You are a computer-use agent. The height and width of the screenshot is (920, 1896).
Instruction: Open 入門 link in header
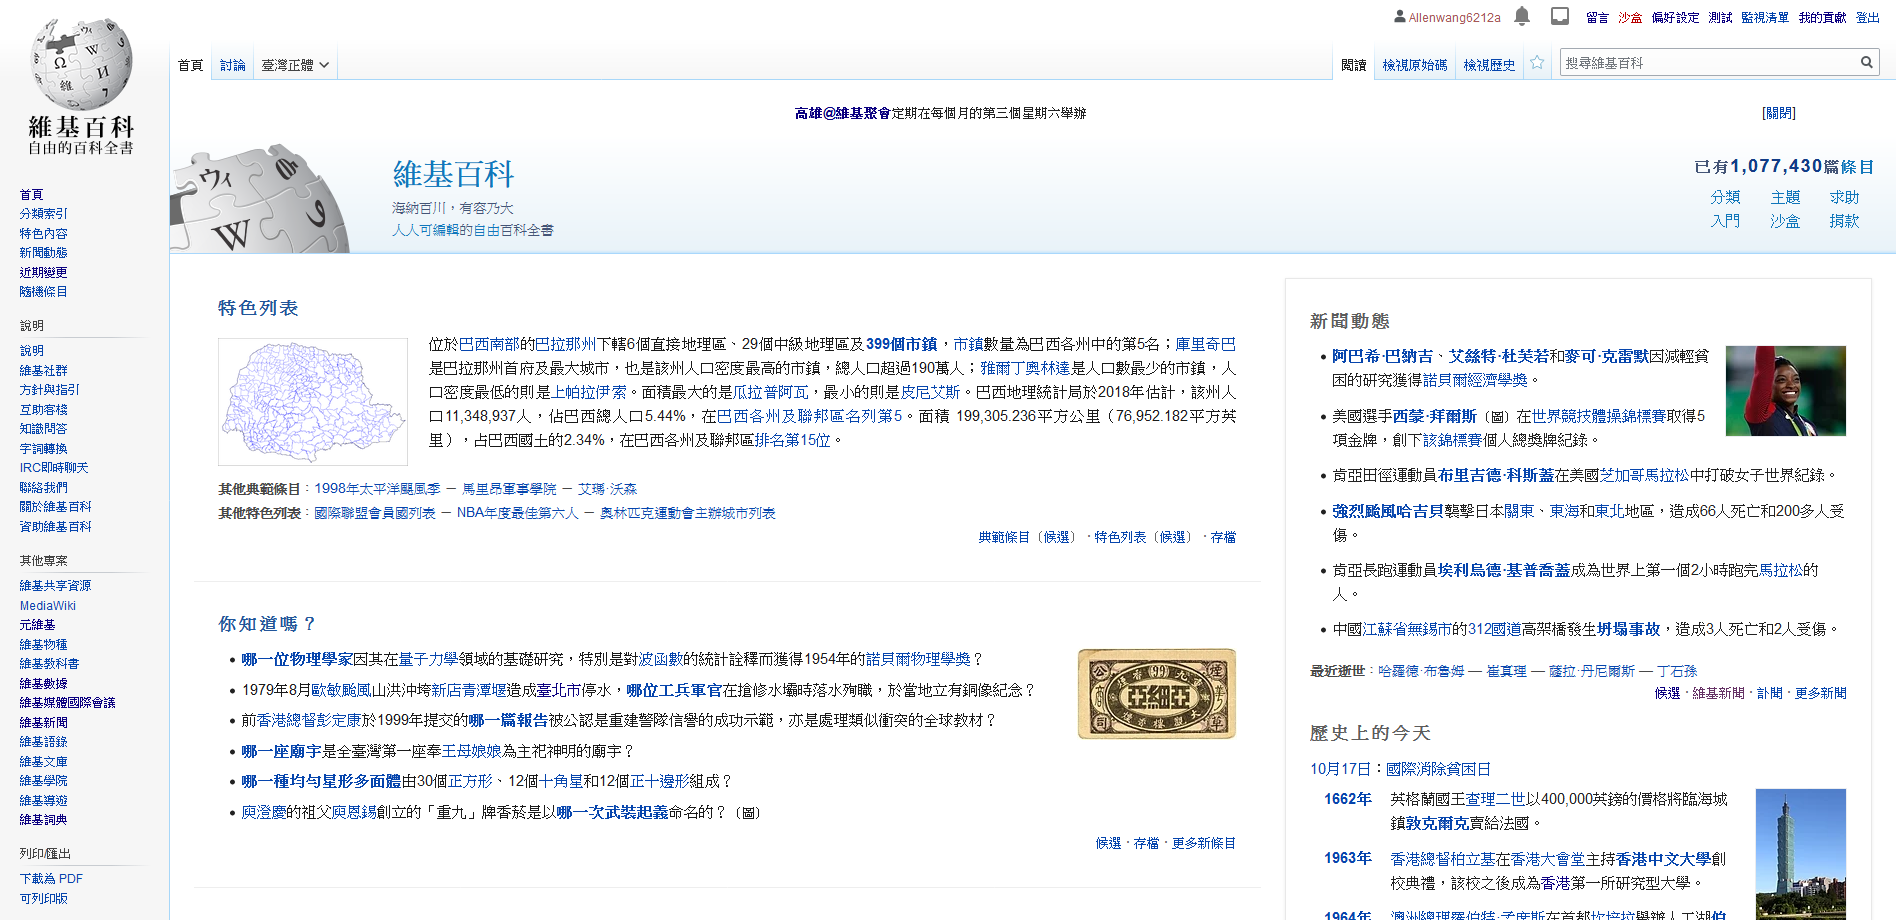click(1725, 221)
